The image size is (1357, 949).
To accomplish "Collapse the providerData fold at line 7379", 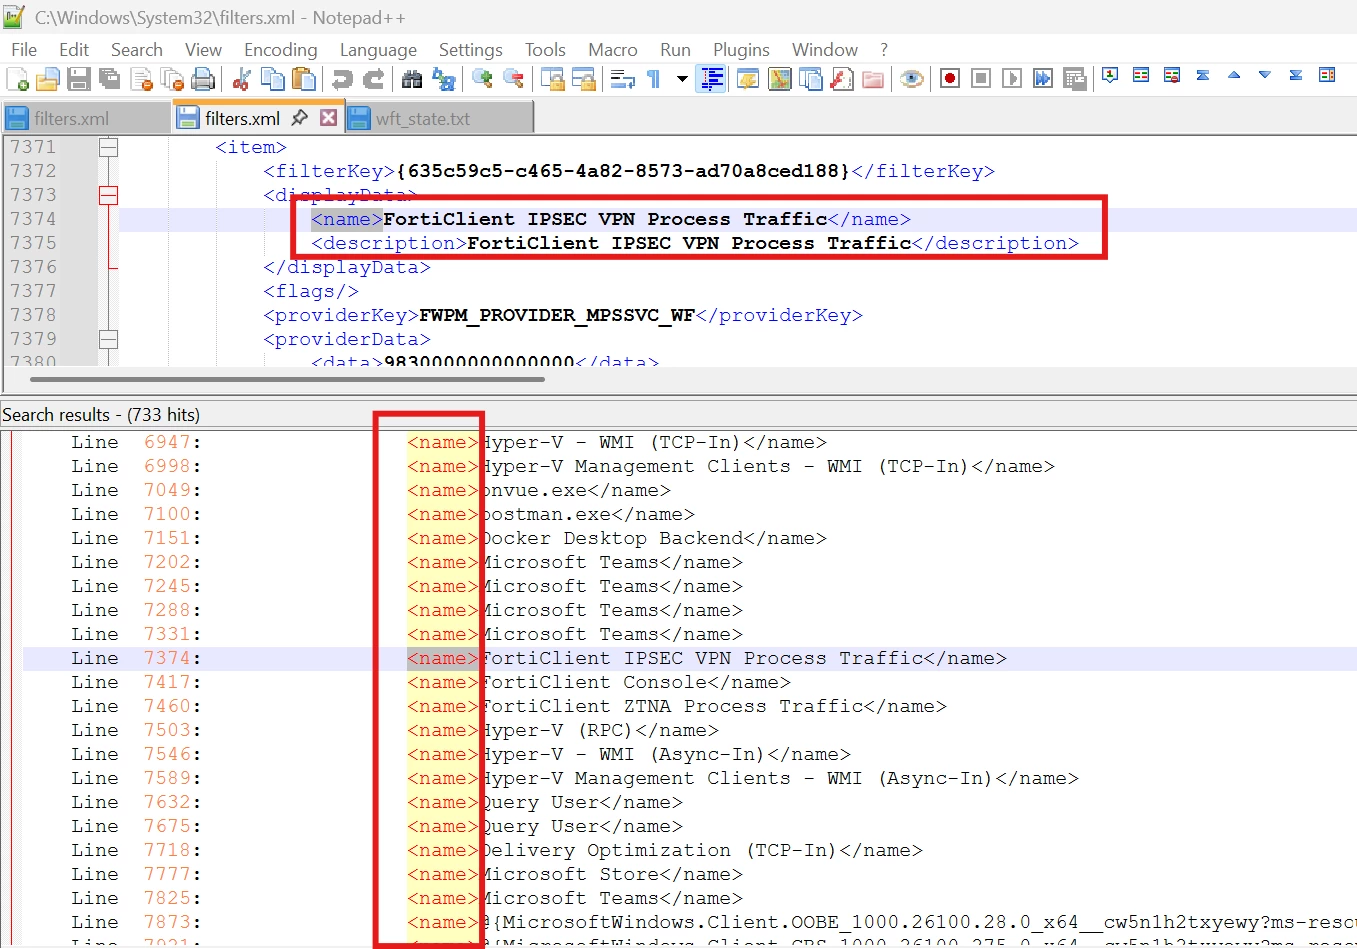I will tap(108, 339).
